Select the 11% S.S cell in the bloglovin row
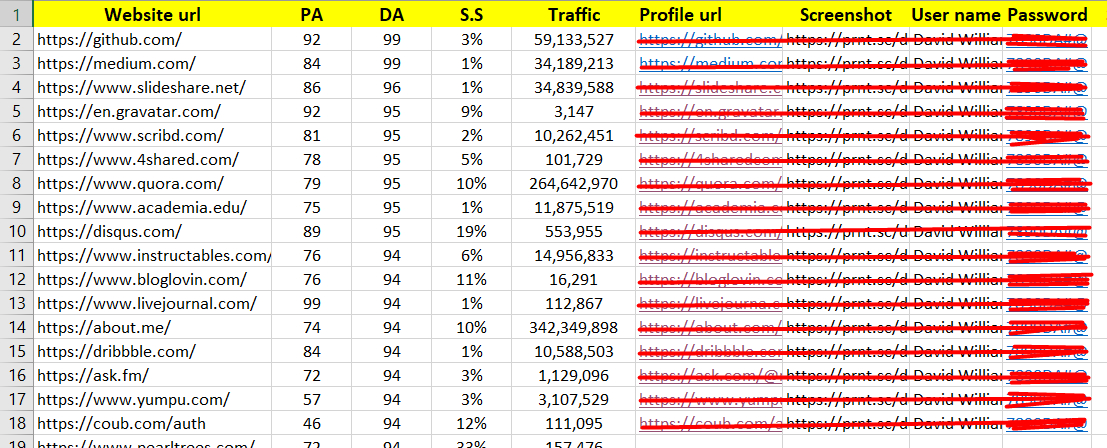The height and width of the screenshot is (448, 1107). [469, 279]
